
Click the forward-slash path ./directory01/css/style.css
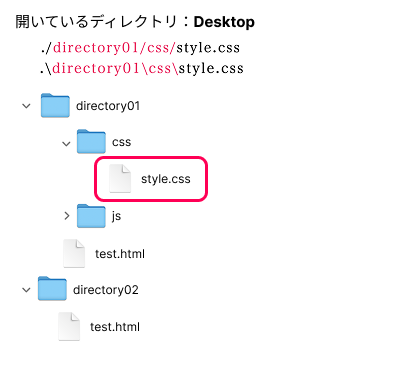140,48
